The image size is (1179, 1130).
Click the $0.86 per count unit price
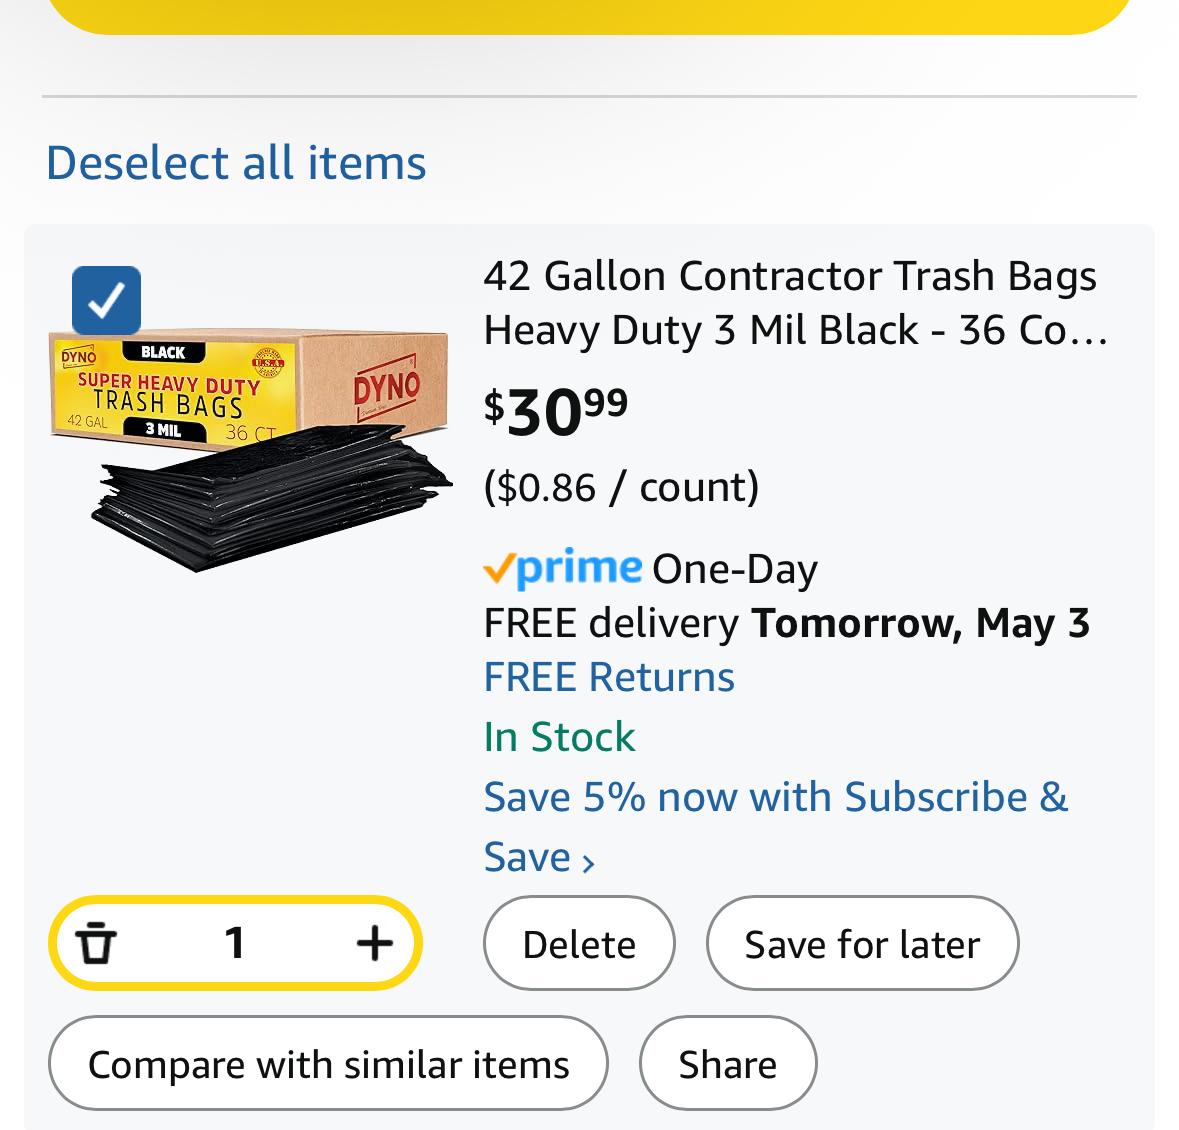coord(621,487)
